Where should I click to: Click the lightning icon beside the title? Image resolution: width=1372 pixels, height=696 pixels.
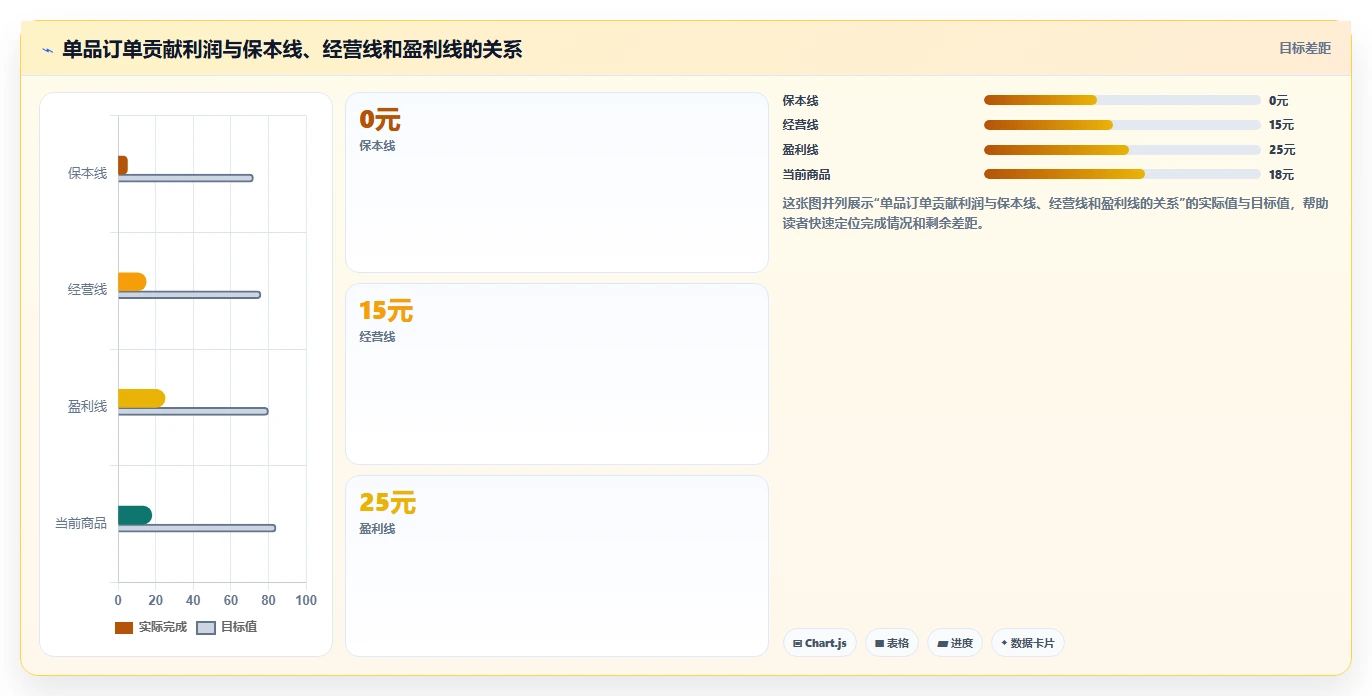(47, 49)
